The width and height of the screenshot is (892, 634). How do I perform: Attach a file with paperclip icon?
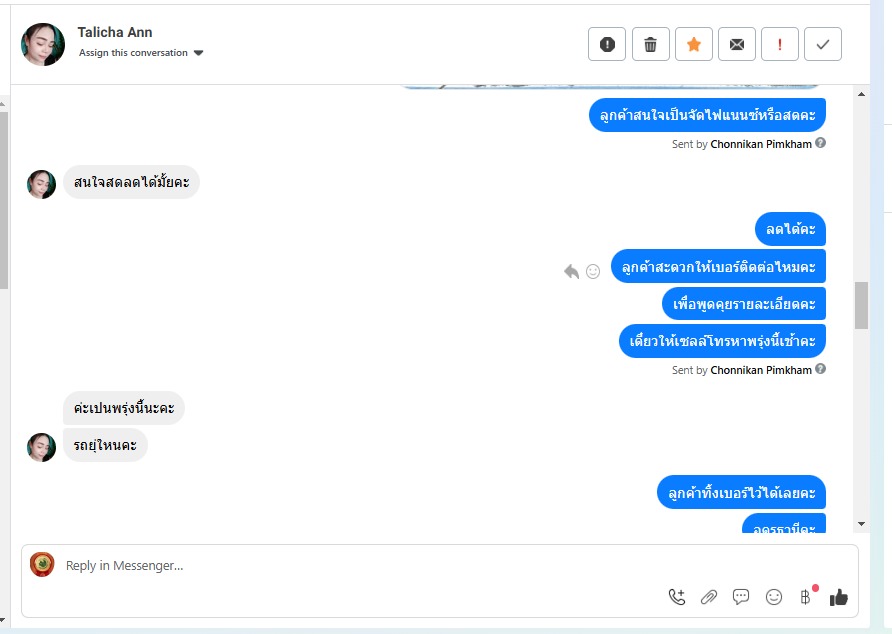click(x=709, y=597)
